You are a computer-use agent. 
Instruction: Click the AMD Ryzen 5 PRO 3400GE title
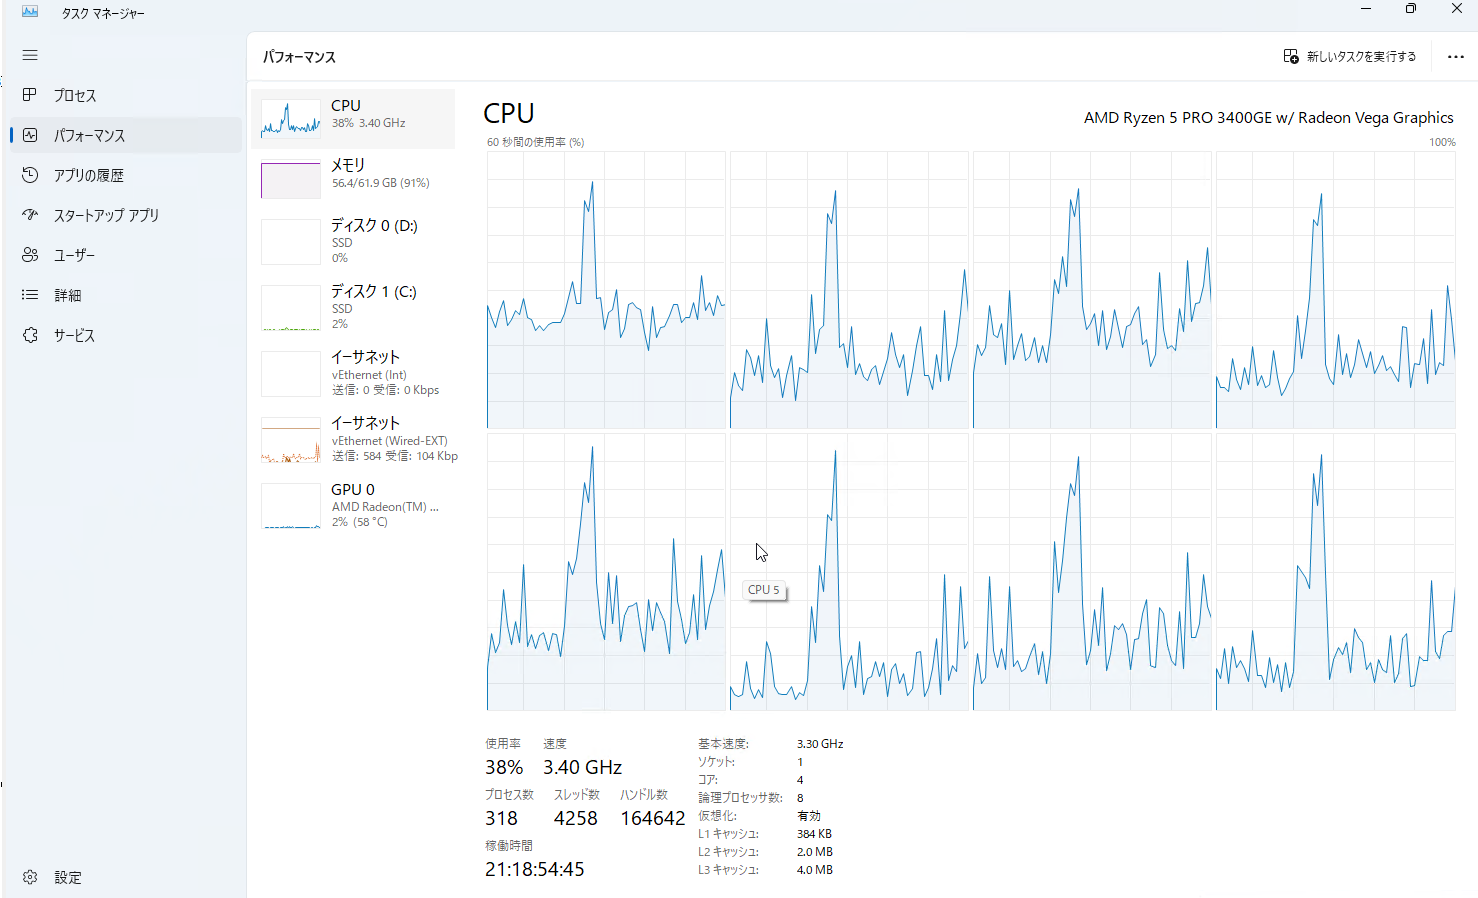[x=1268, y=118]
